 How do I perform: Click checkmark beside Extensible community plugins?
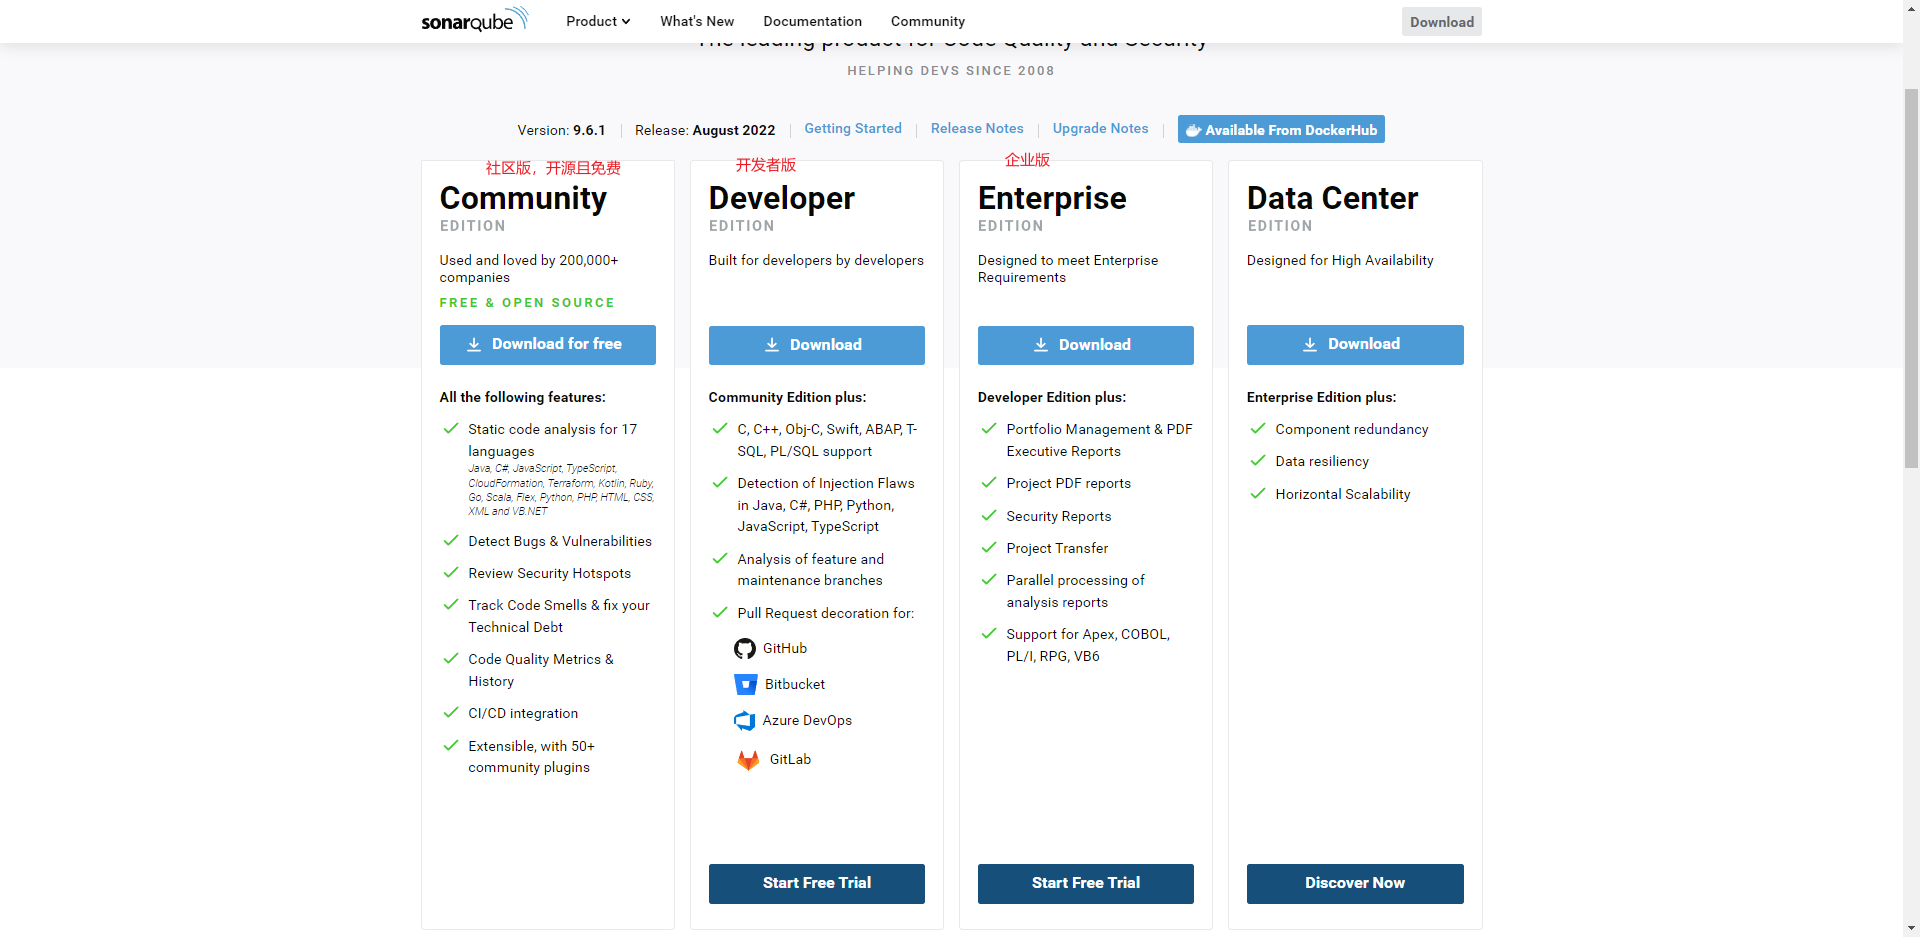(x=451, y=745)
